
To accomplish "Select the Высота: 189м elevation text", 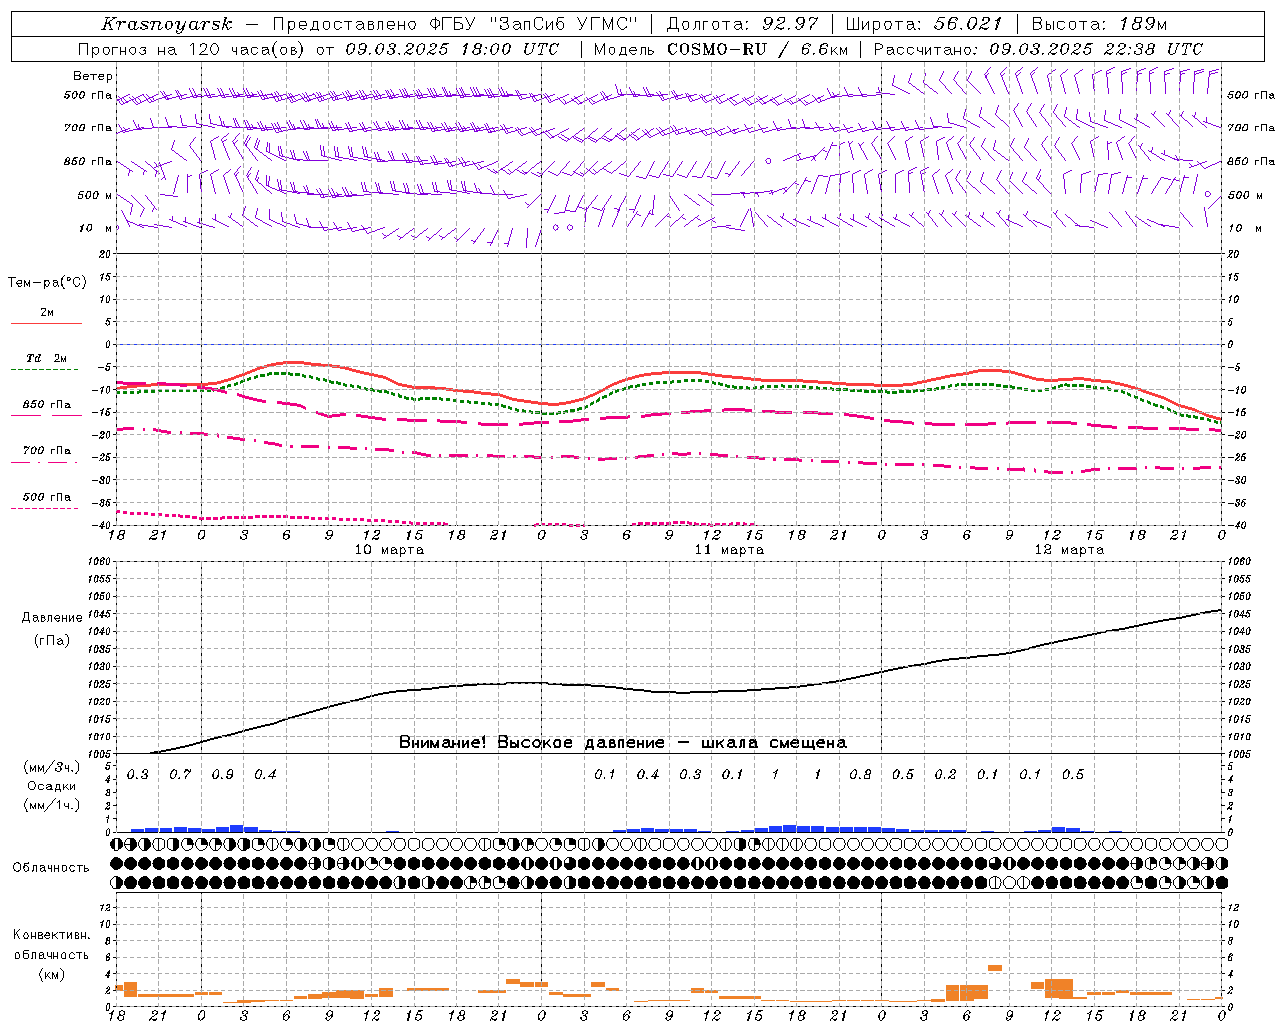I will pyautogui.click(x=1099, y=24).
